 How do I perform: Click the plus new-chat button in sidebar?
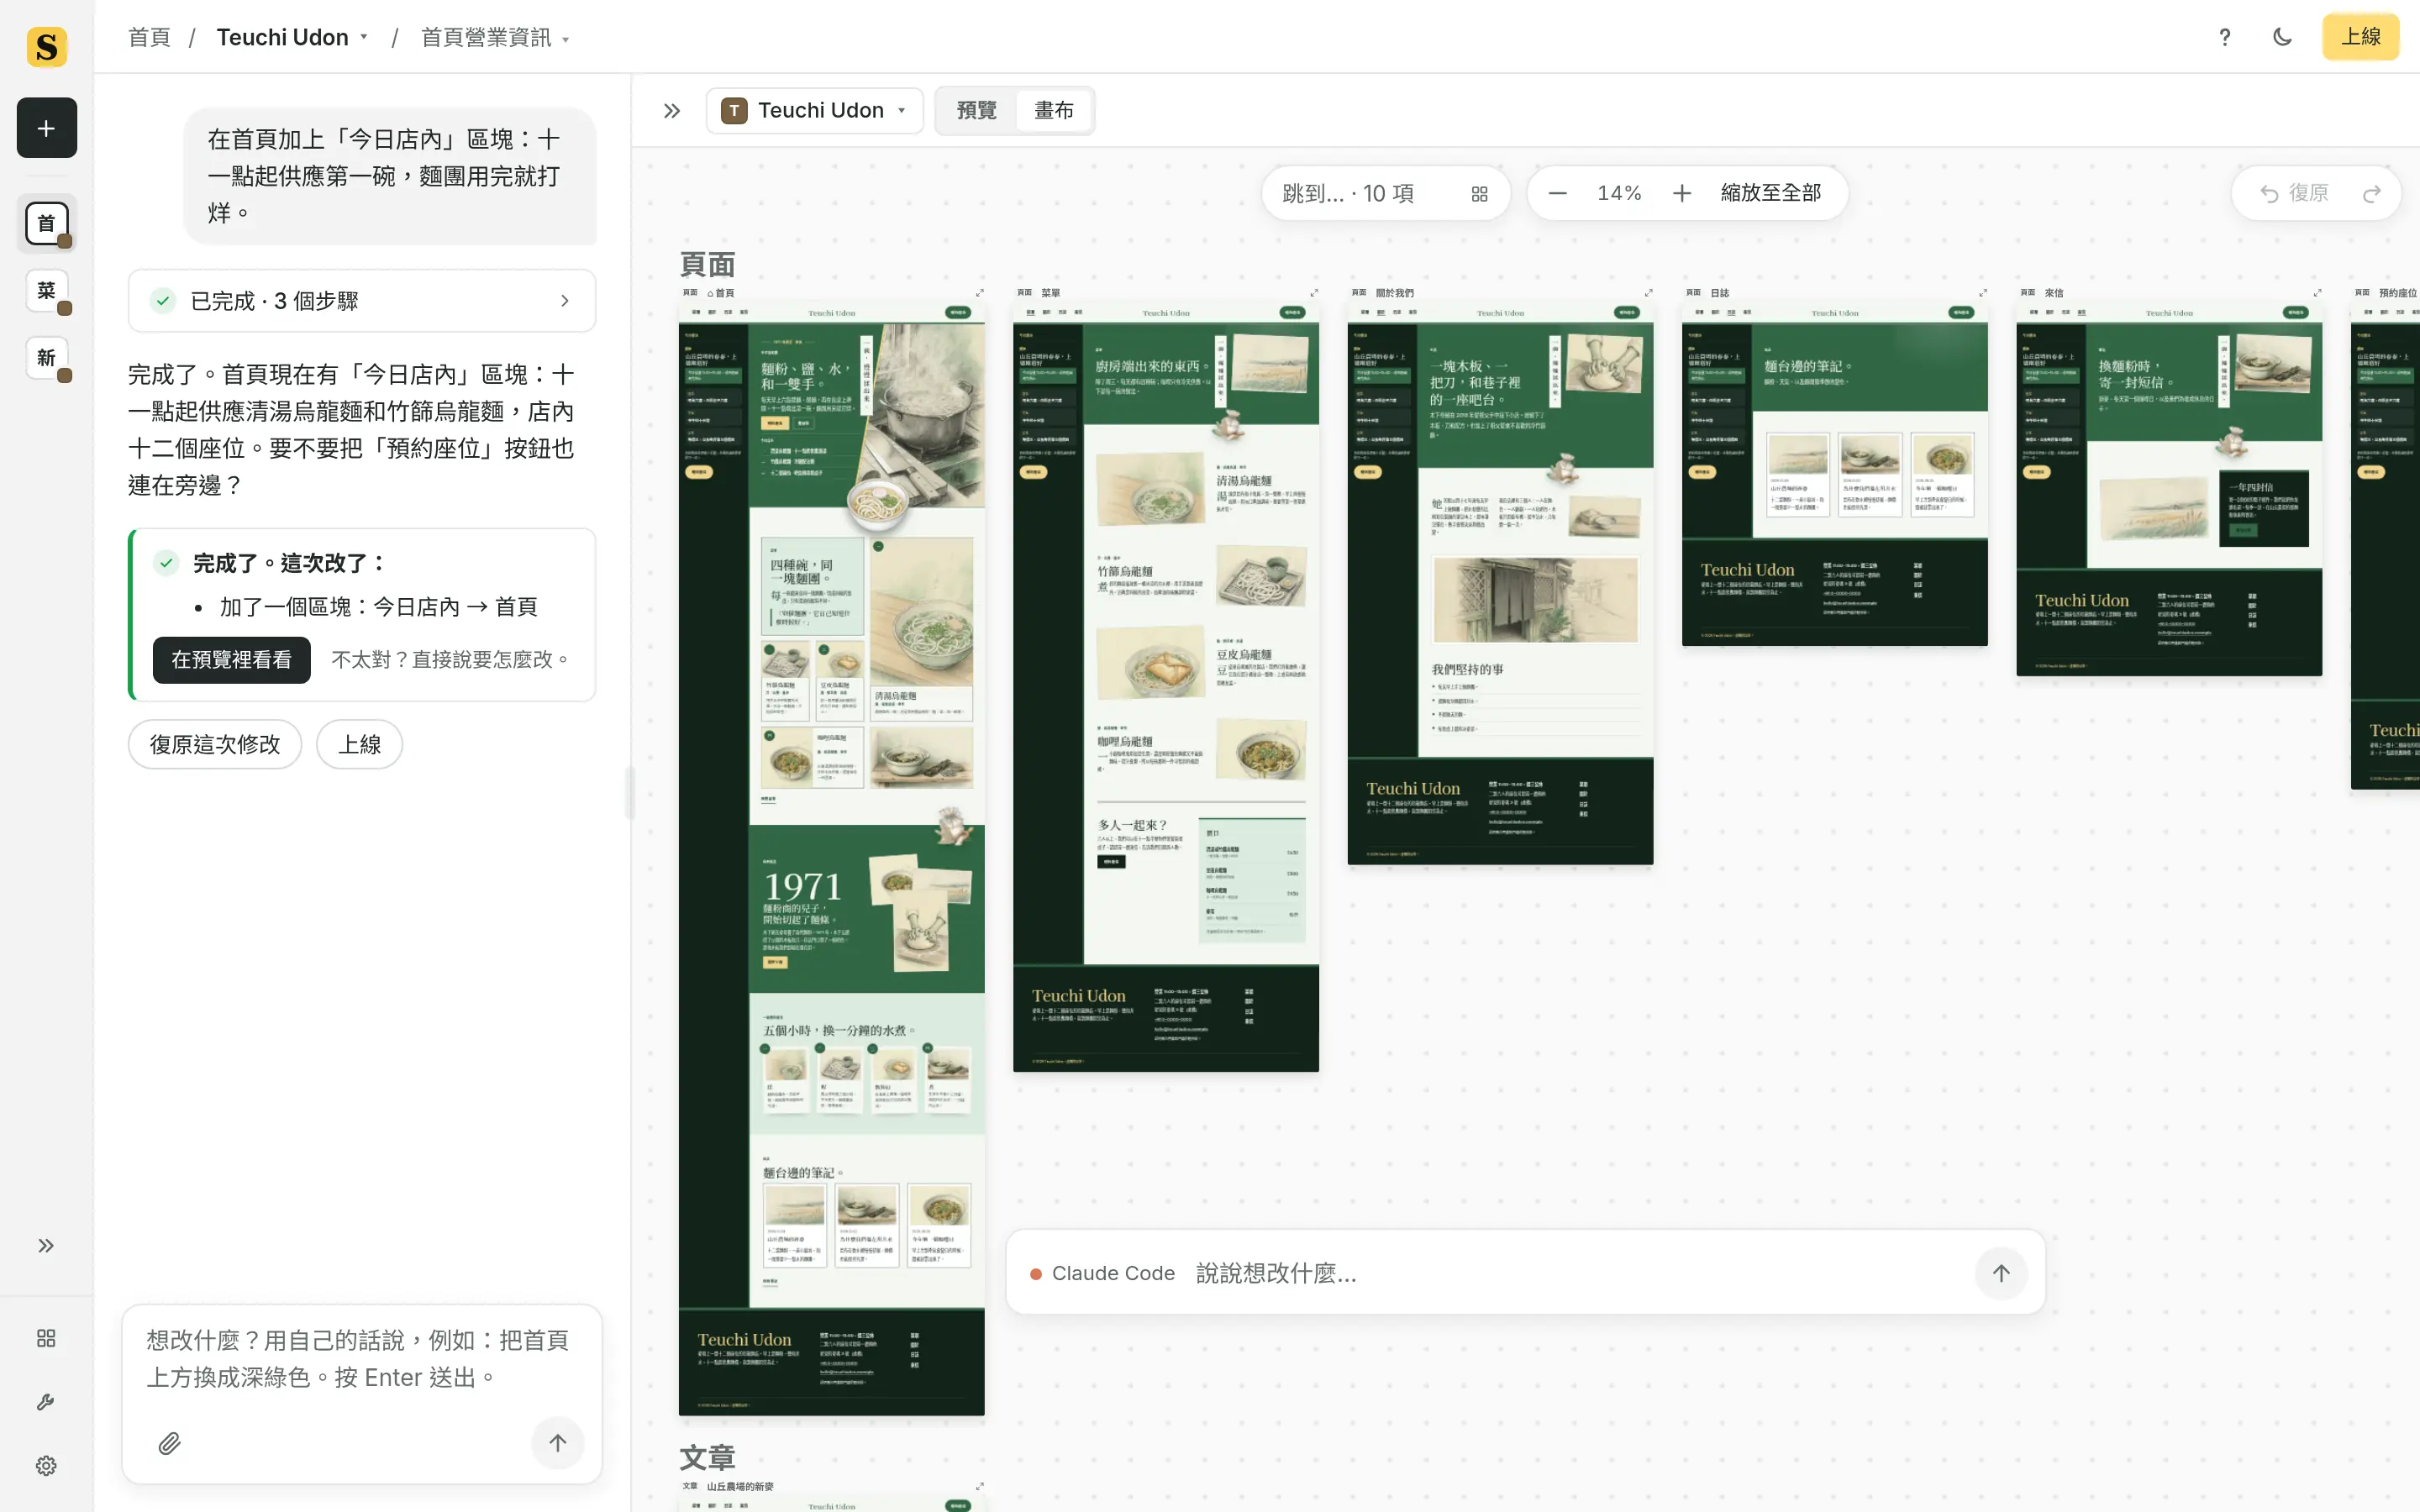point(47,128)
